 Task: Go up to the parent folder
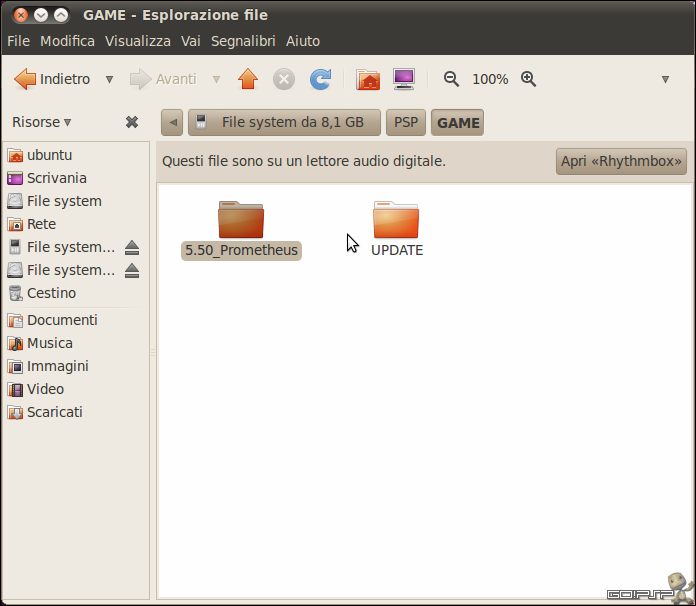(248, 79)
